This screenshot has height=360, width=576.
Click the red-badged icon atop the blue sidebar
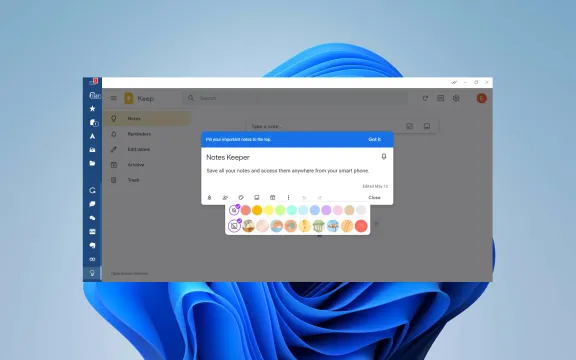click(93, 82)
